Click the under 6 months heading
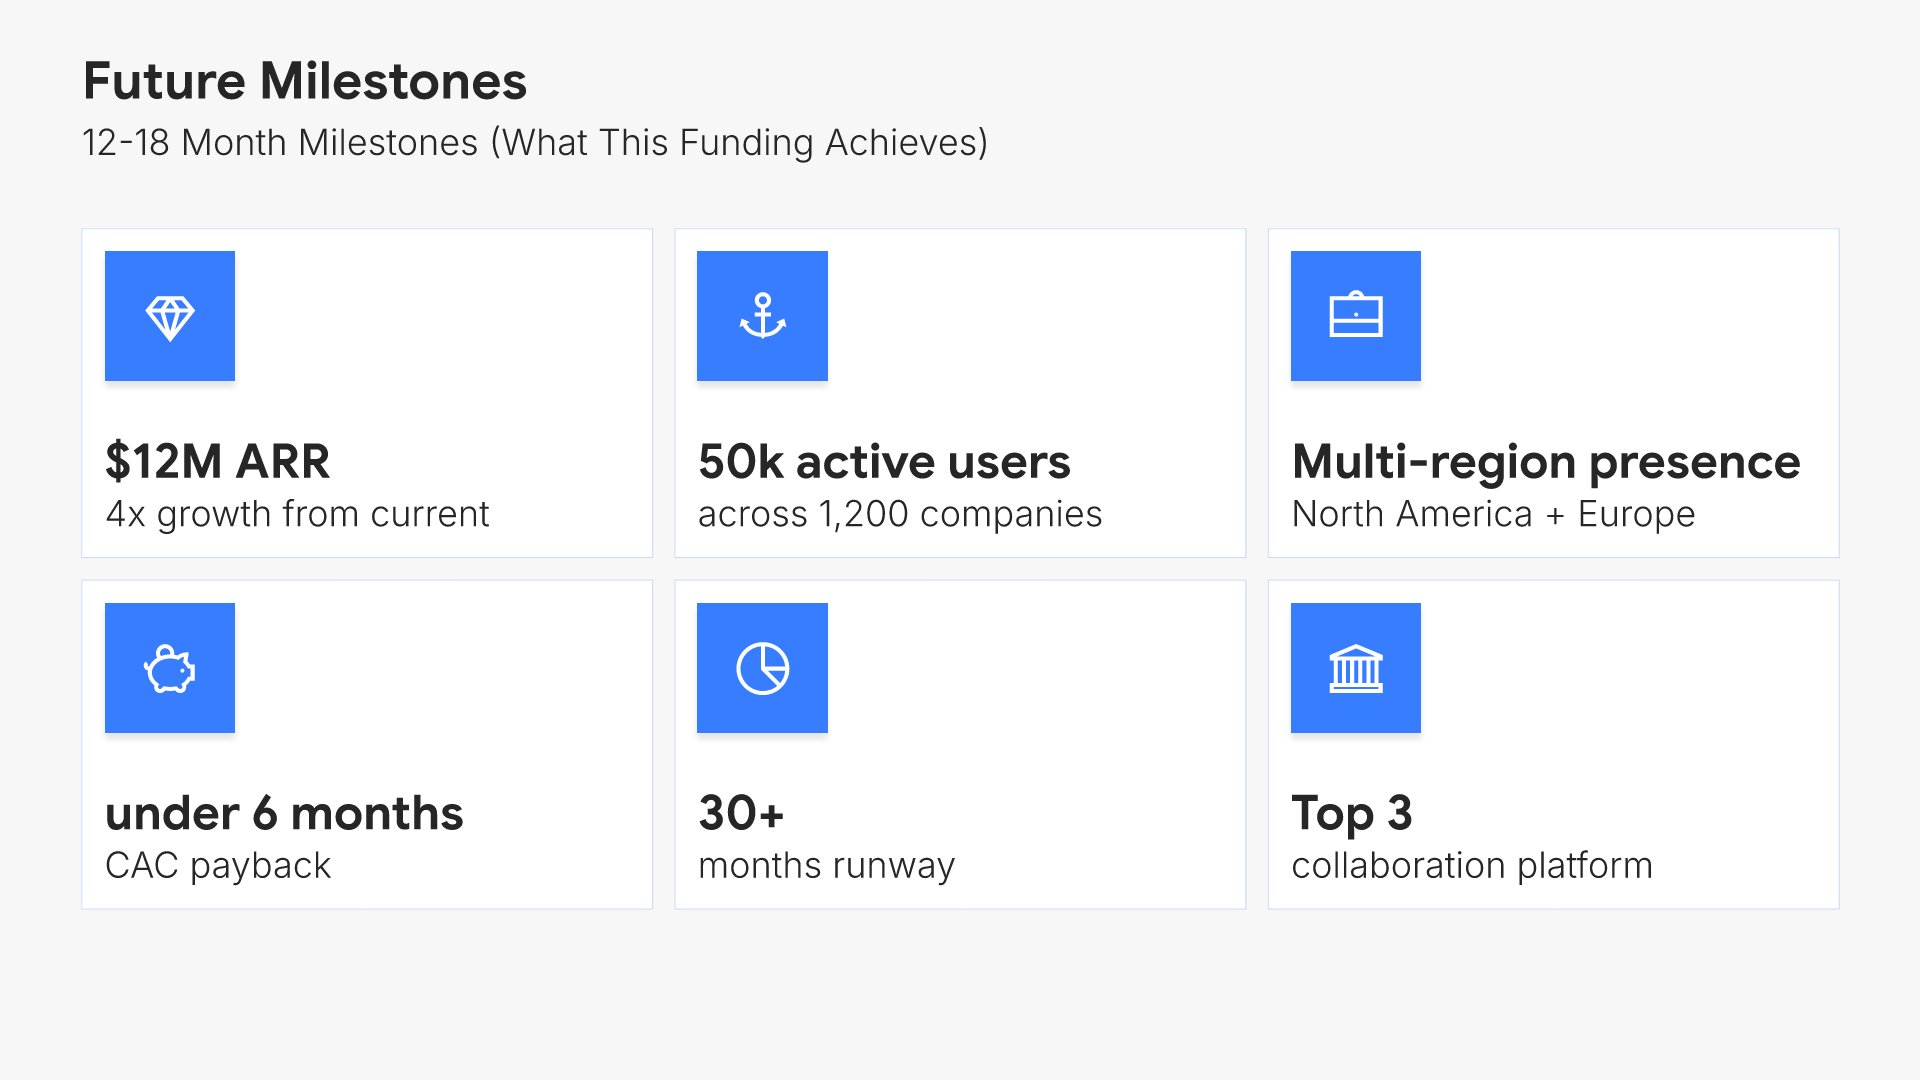Viewport: 1920px width, 1080px height. point(284,813)
